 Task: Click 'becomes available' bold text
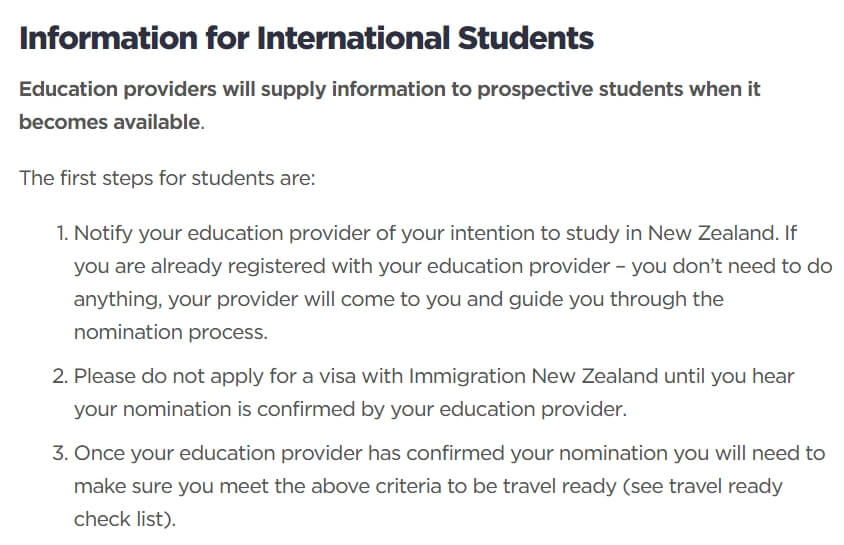pos(110,122)
